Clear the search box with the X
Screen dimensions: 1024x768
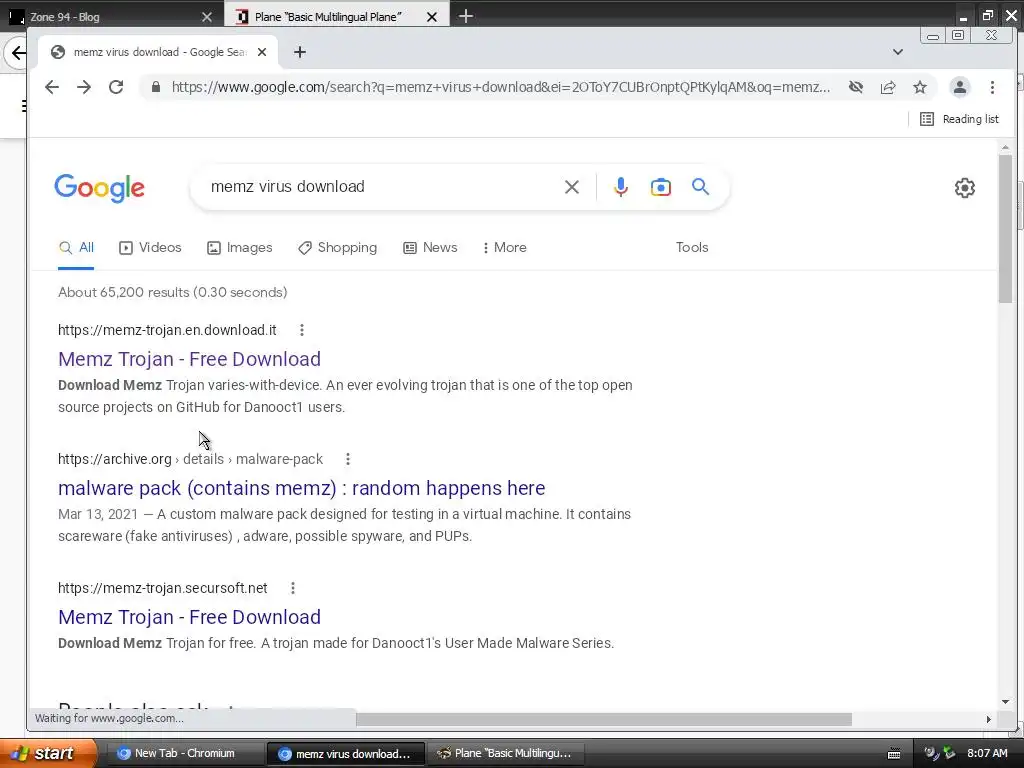point(571,187)
